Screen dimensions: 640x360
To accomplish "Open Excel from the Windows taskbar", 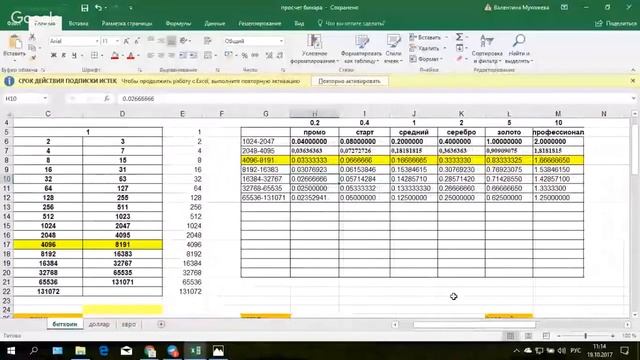I will pos(196,351).
